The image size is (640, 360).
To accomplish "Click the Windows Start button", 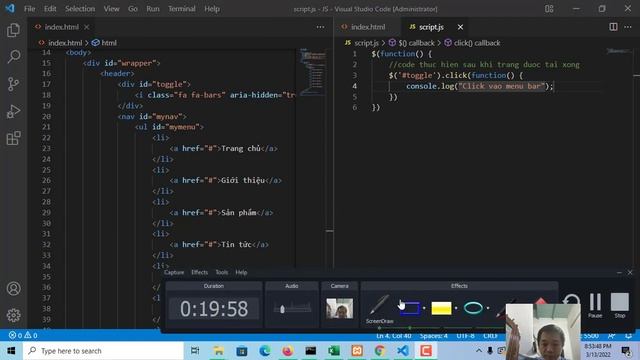I will click(x=11, y=351).
